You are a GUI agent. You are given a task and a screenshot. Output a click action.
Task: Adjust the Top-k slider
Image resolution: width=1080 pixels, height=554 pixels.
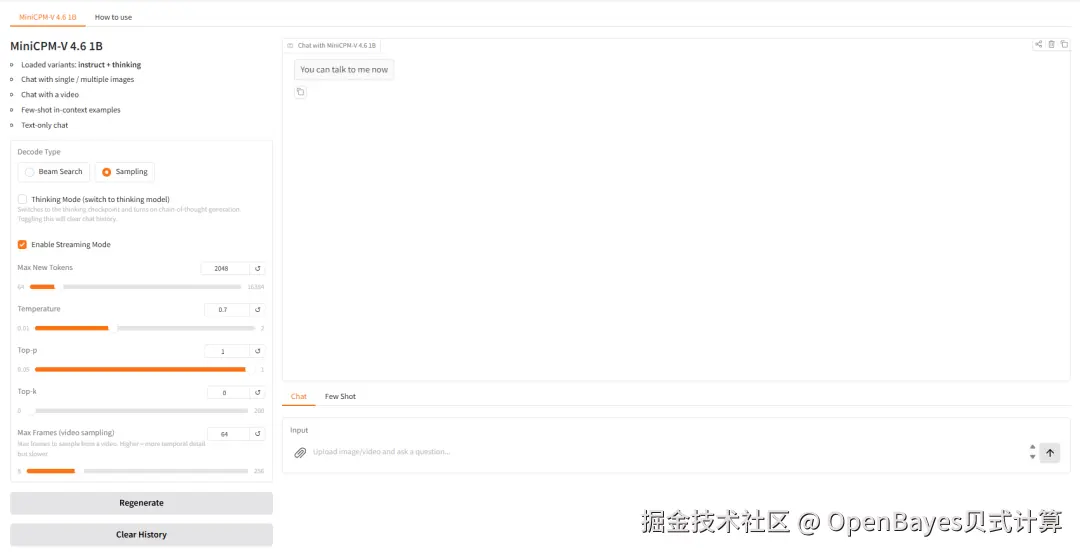pyautogui.click(x=138, y=411)
